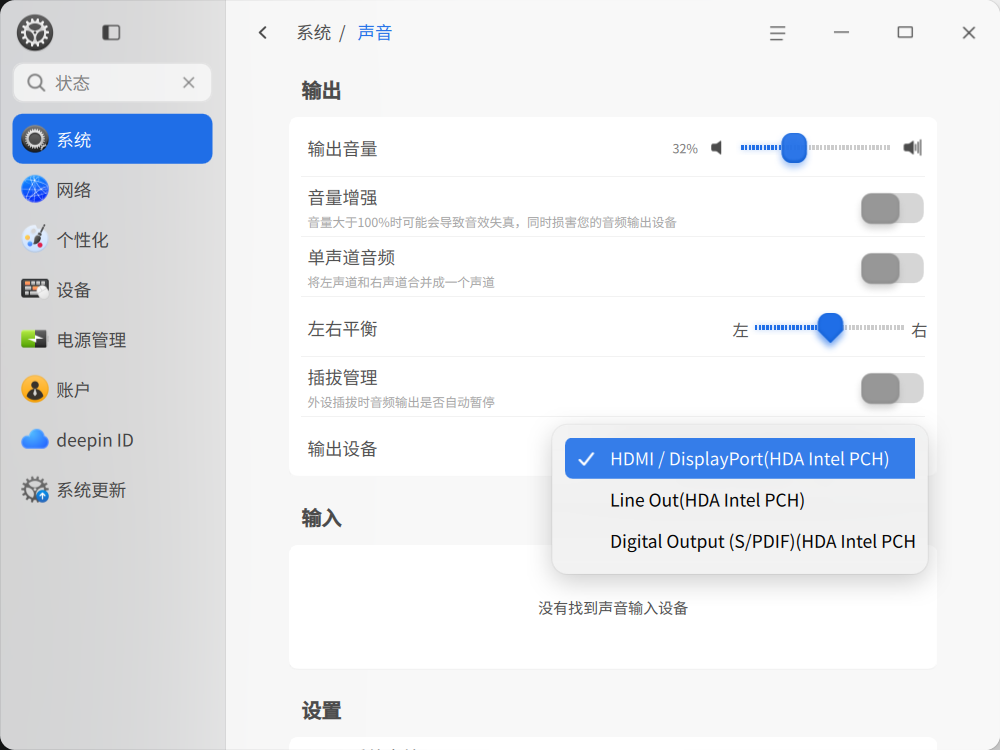1000x750 pixels.
Task: Click the 输出设备 label
Action: (x=342, y=449)
